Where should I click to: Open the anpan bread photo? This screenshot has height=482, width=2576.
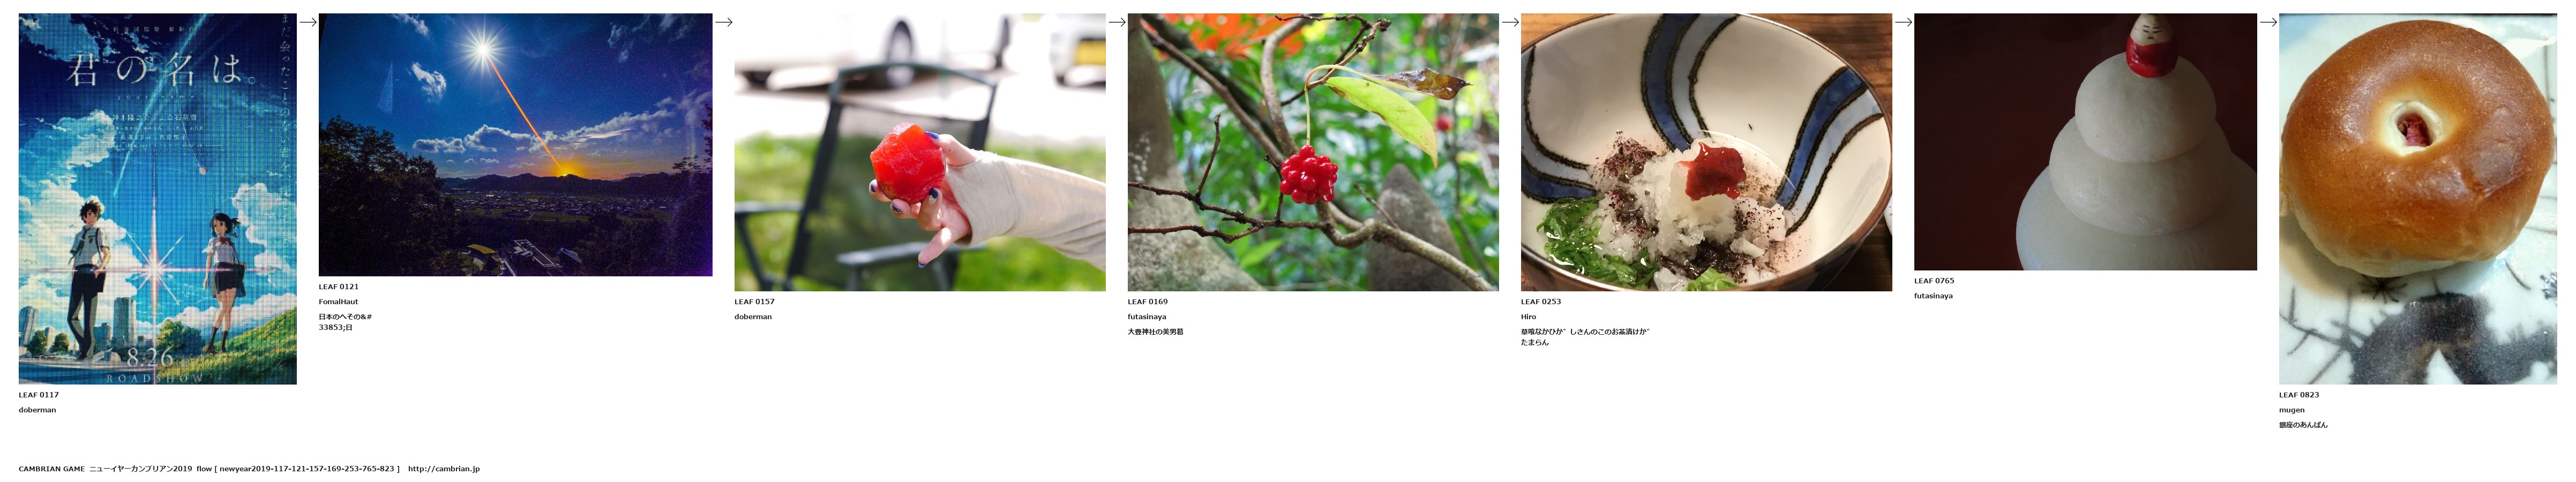point(2417,199)
